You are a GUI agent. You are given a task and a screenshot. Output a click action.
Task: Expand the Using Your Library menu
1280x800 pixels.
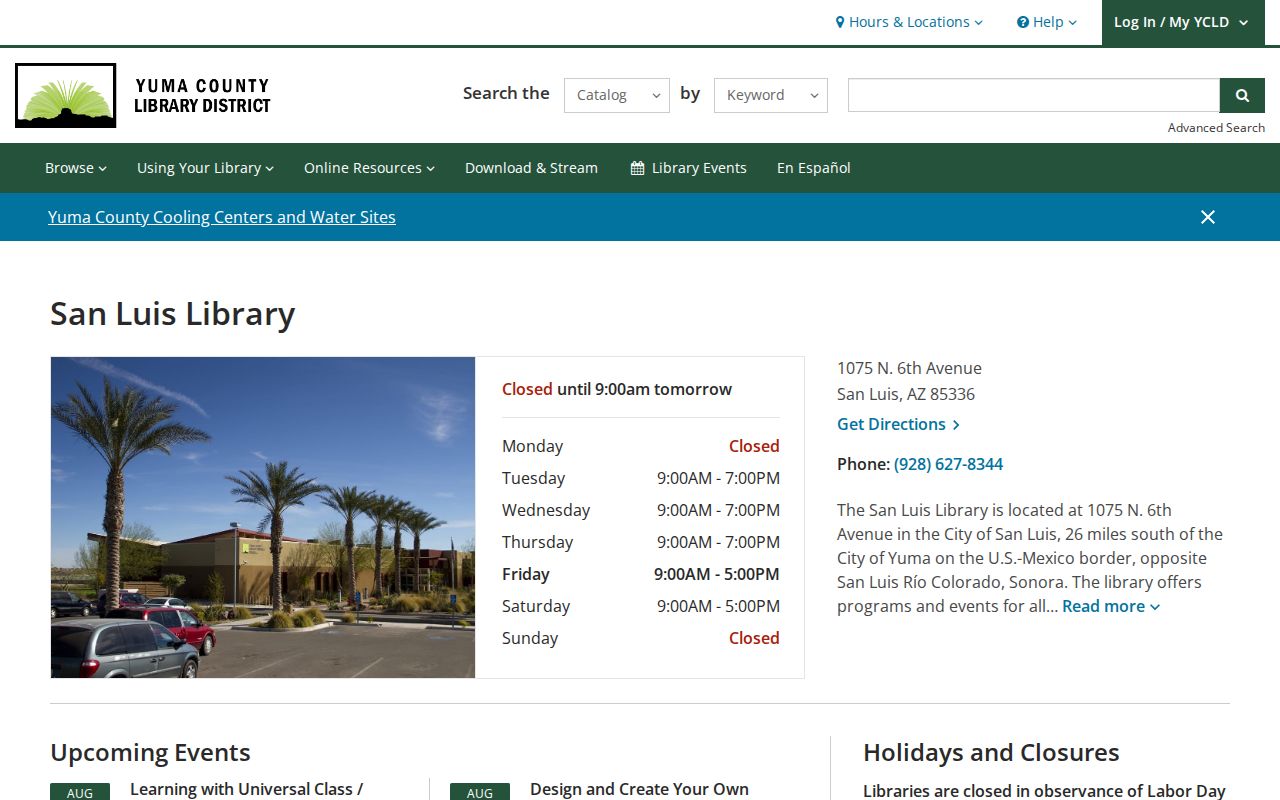(x=205, y=168)
